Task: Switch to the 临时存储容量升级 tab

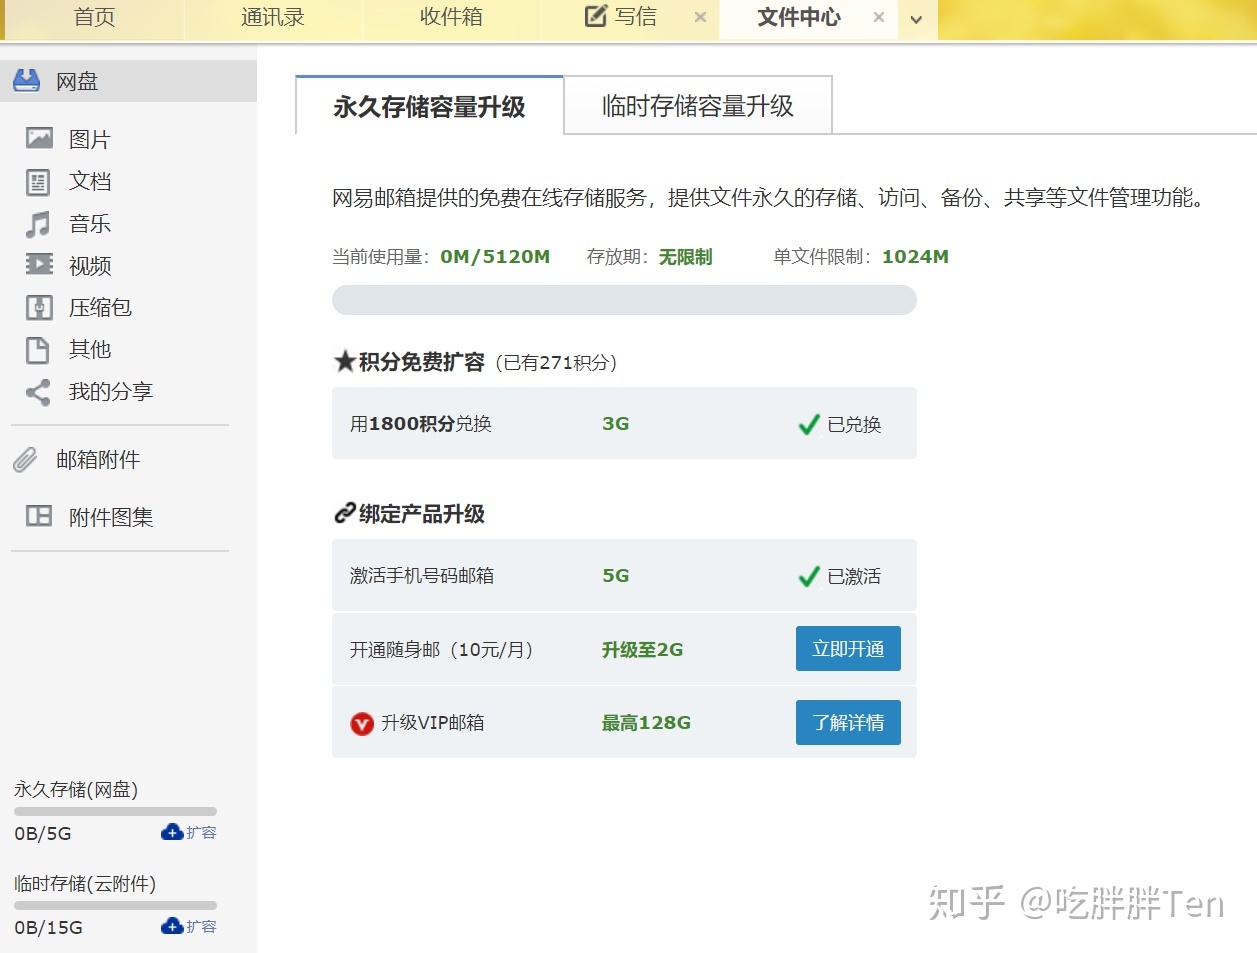Action: click(x=698, y=104)
